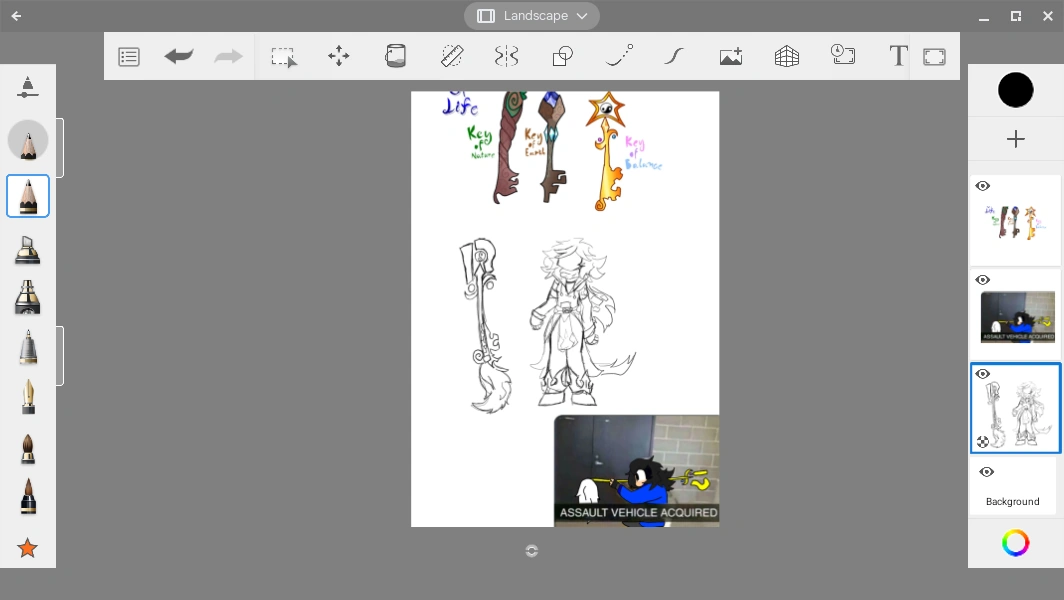Screen dimensions: 1064x600
Task: Undo the last stroke
Action: click(178, 56)
